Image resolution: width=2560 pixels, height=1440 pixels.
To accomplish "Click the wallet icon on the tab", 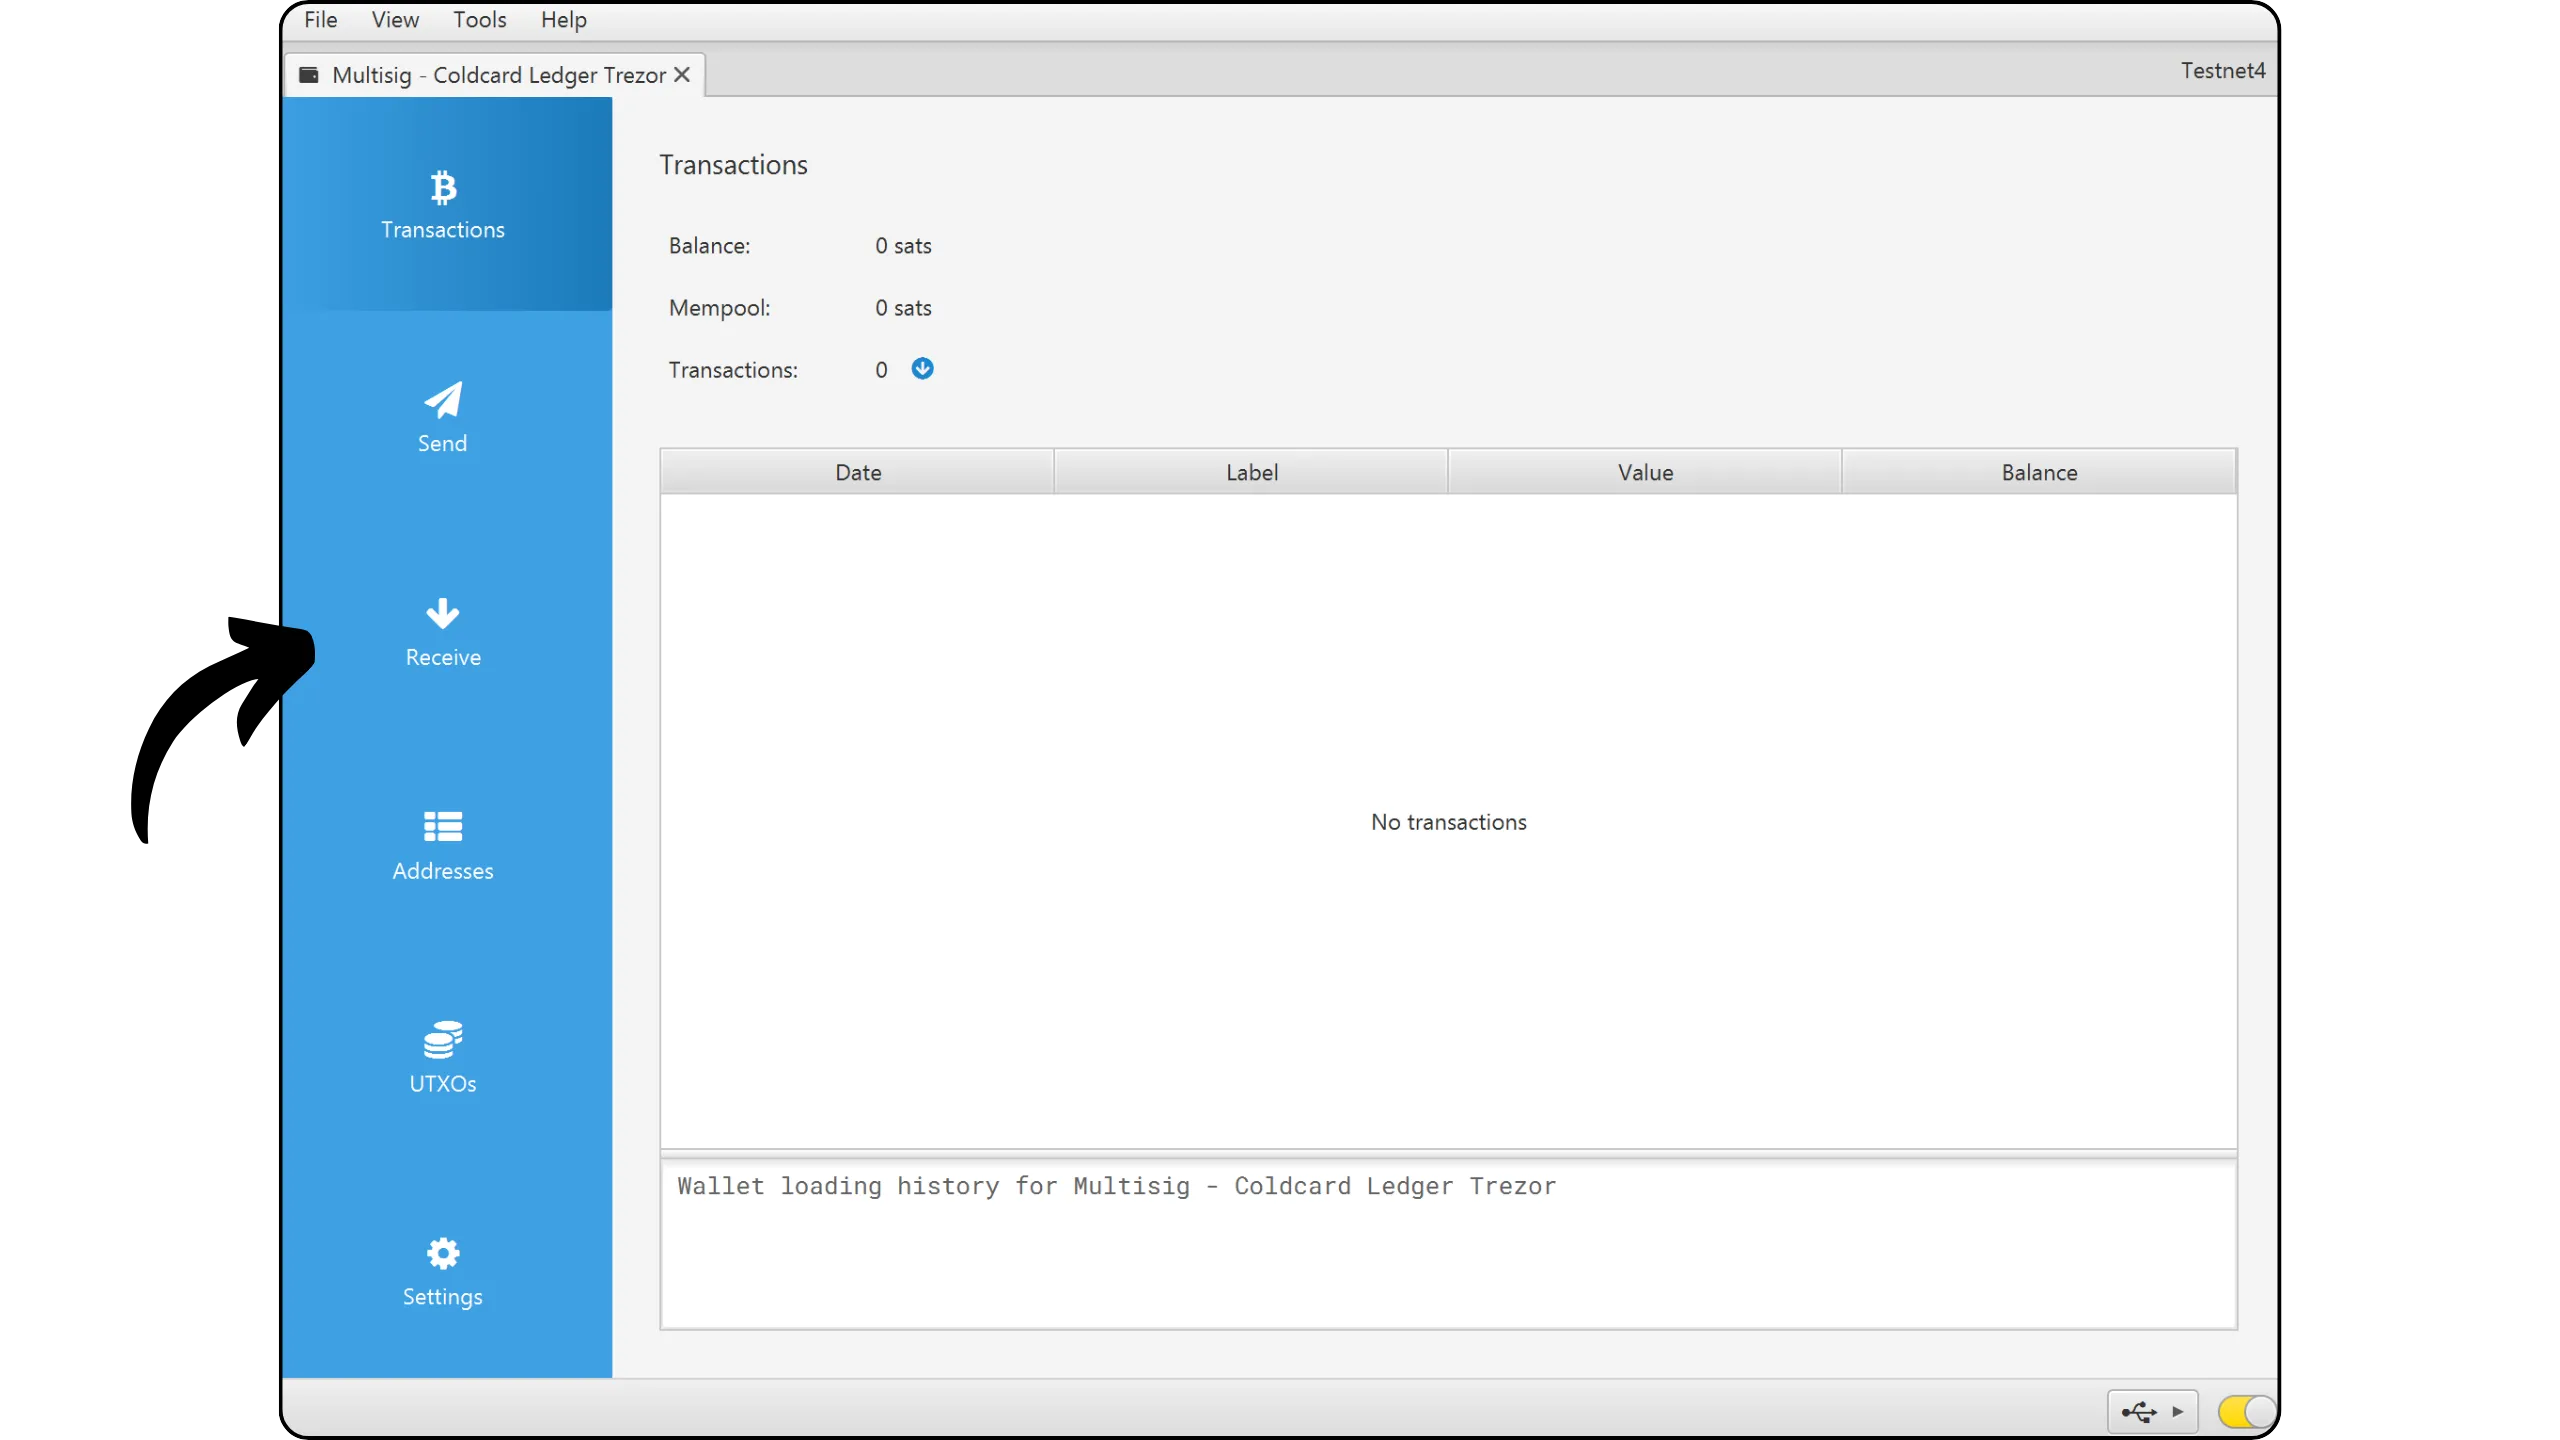I will coord(310,75).
